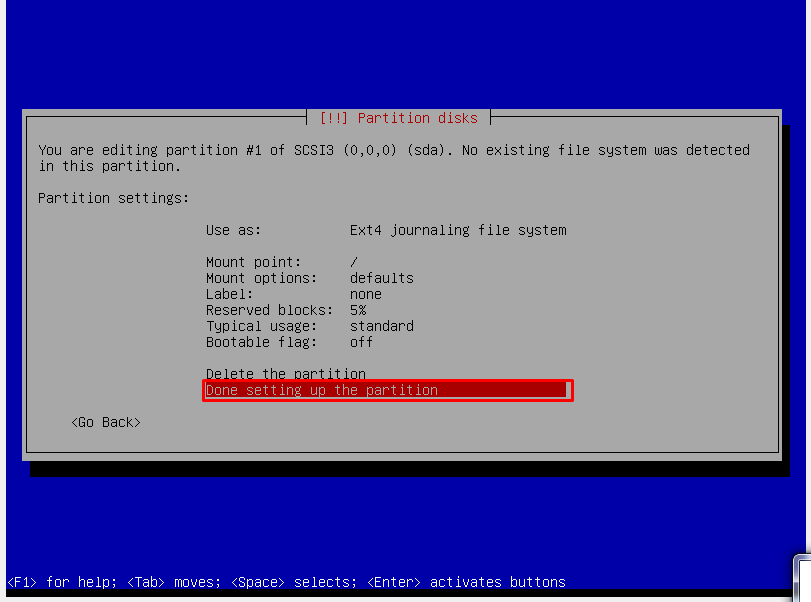Click the "Partition disks" dialog title
Screen dimensions: 811x602
point(398,118)
